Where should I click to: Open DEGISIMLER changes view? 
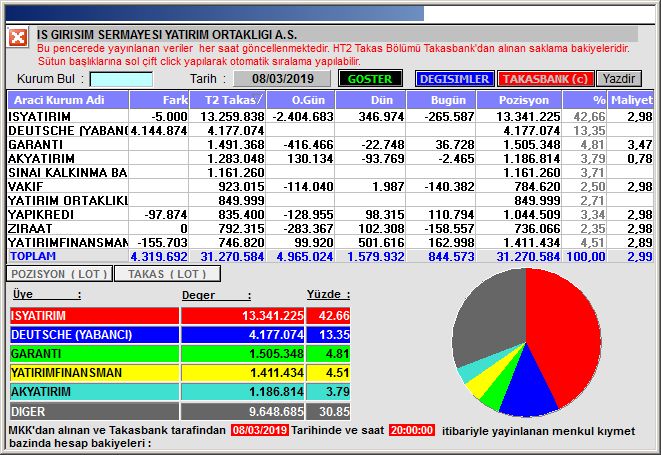click(x=454, y=78)
